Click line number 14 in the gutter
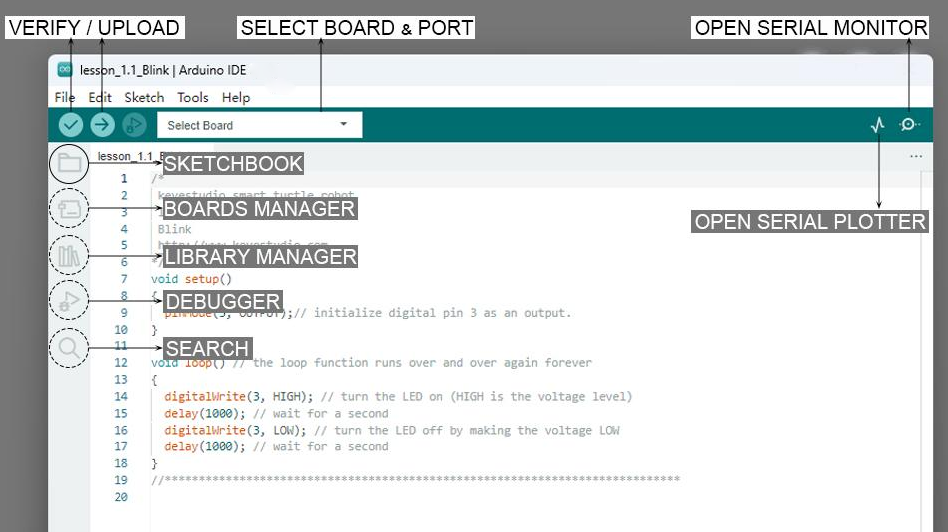948x532 pixels. [x=121, y=396]
